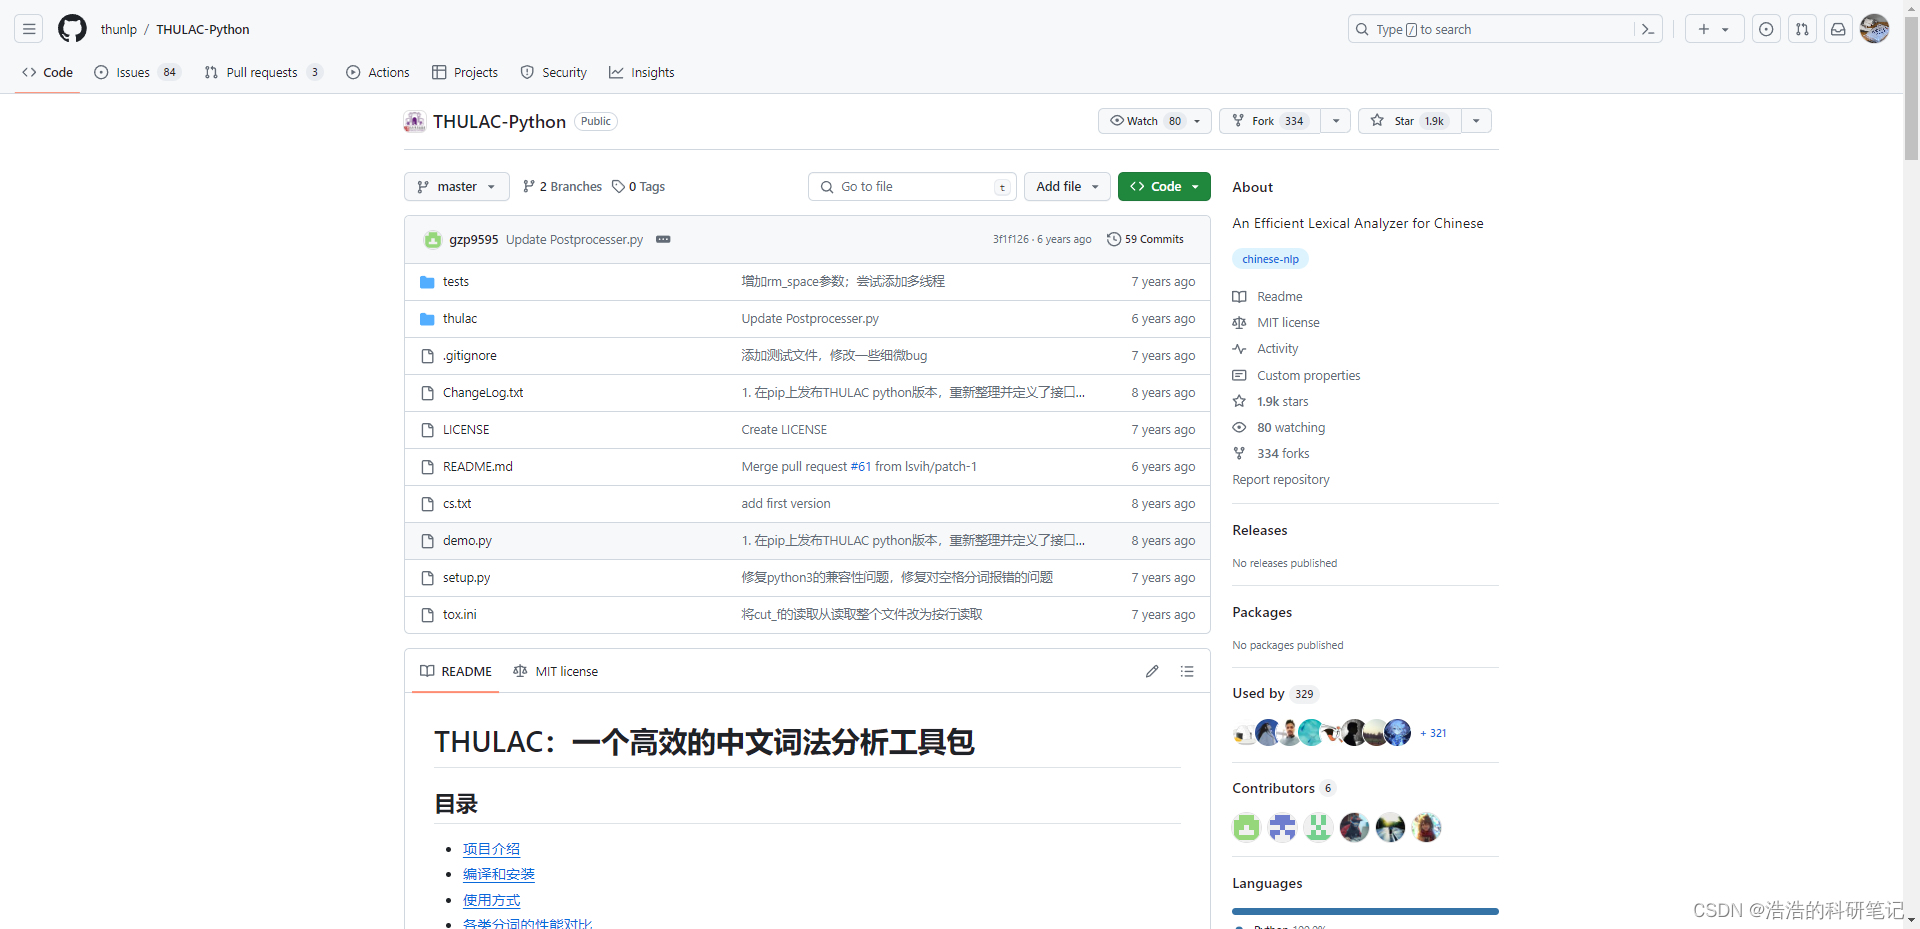
Task: Open first contributor avatar
Action: pos(1246,827)
